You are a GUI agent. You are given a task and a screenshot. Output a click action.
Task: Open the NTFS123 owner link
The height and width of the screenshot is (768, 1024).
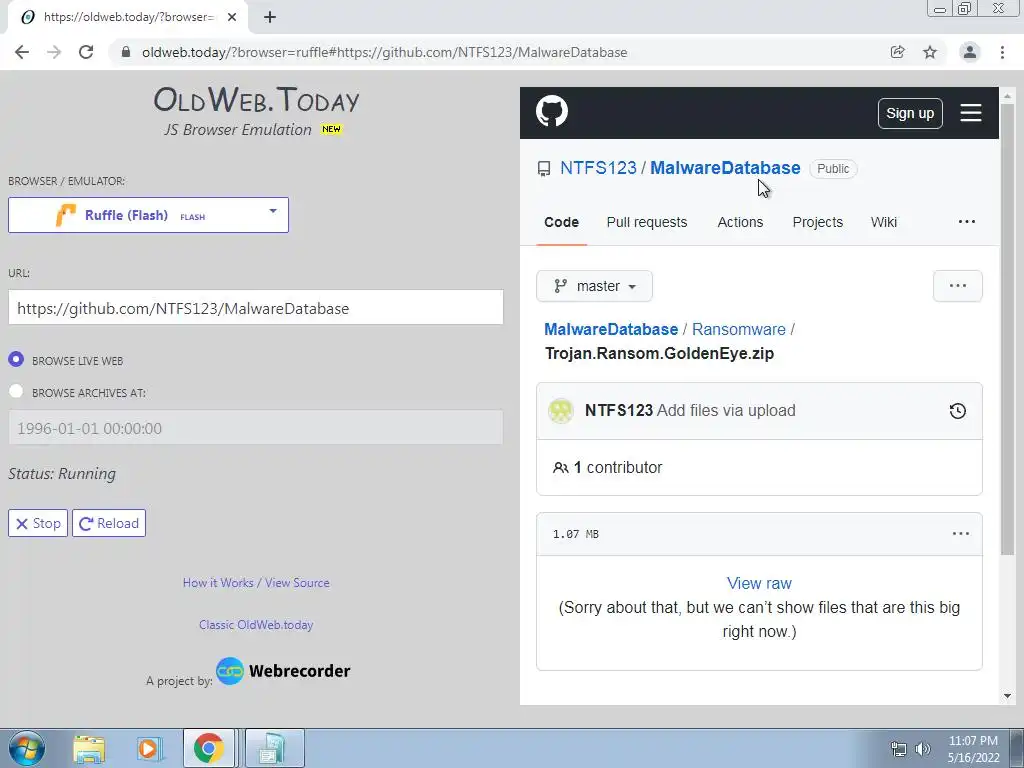tap(598, 168)
